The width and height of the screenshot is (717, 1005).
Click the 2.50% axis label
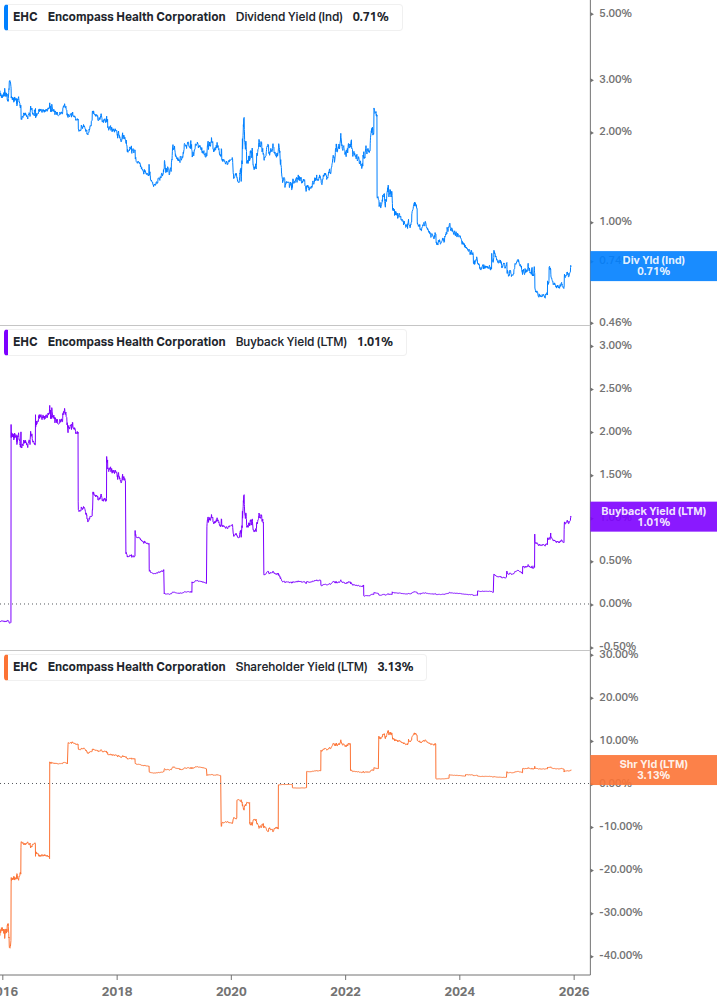pyautogui.click(x=615, y=388)
